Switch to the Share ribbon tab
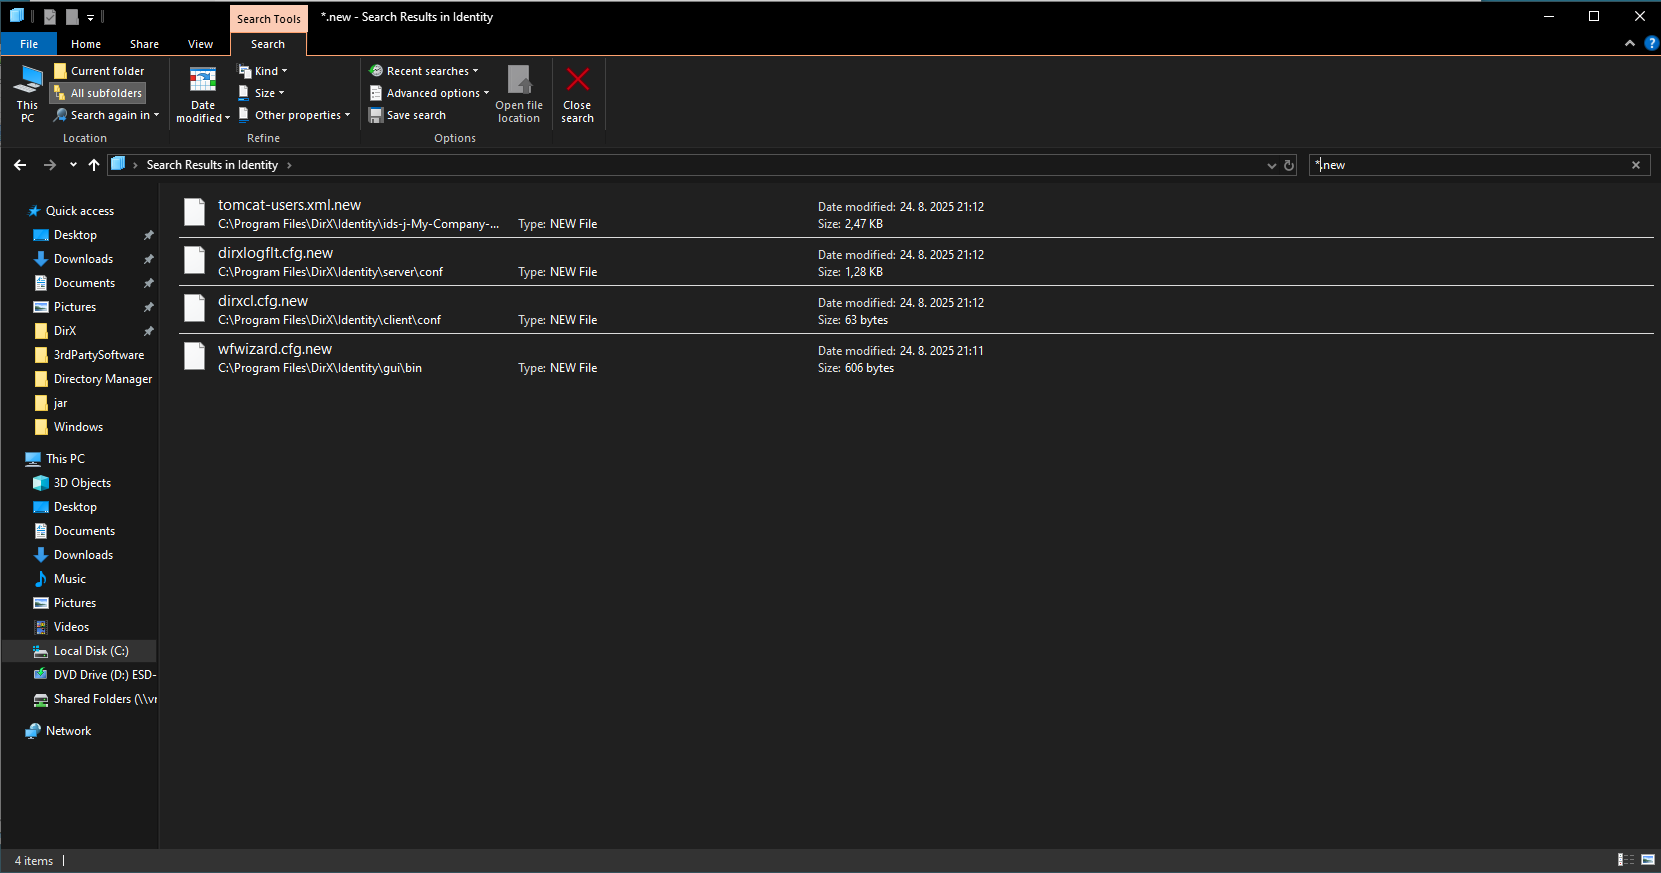This screenshot has width=1661, height=873. [144, 44]
